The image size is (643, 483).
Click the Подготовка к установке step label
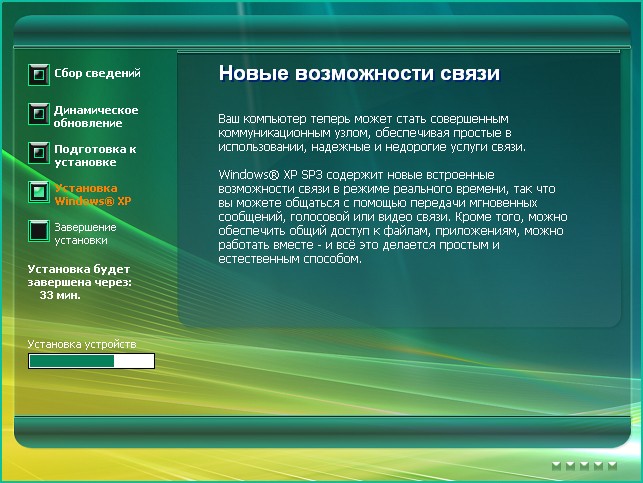[95, 155]
